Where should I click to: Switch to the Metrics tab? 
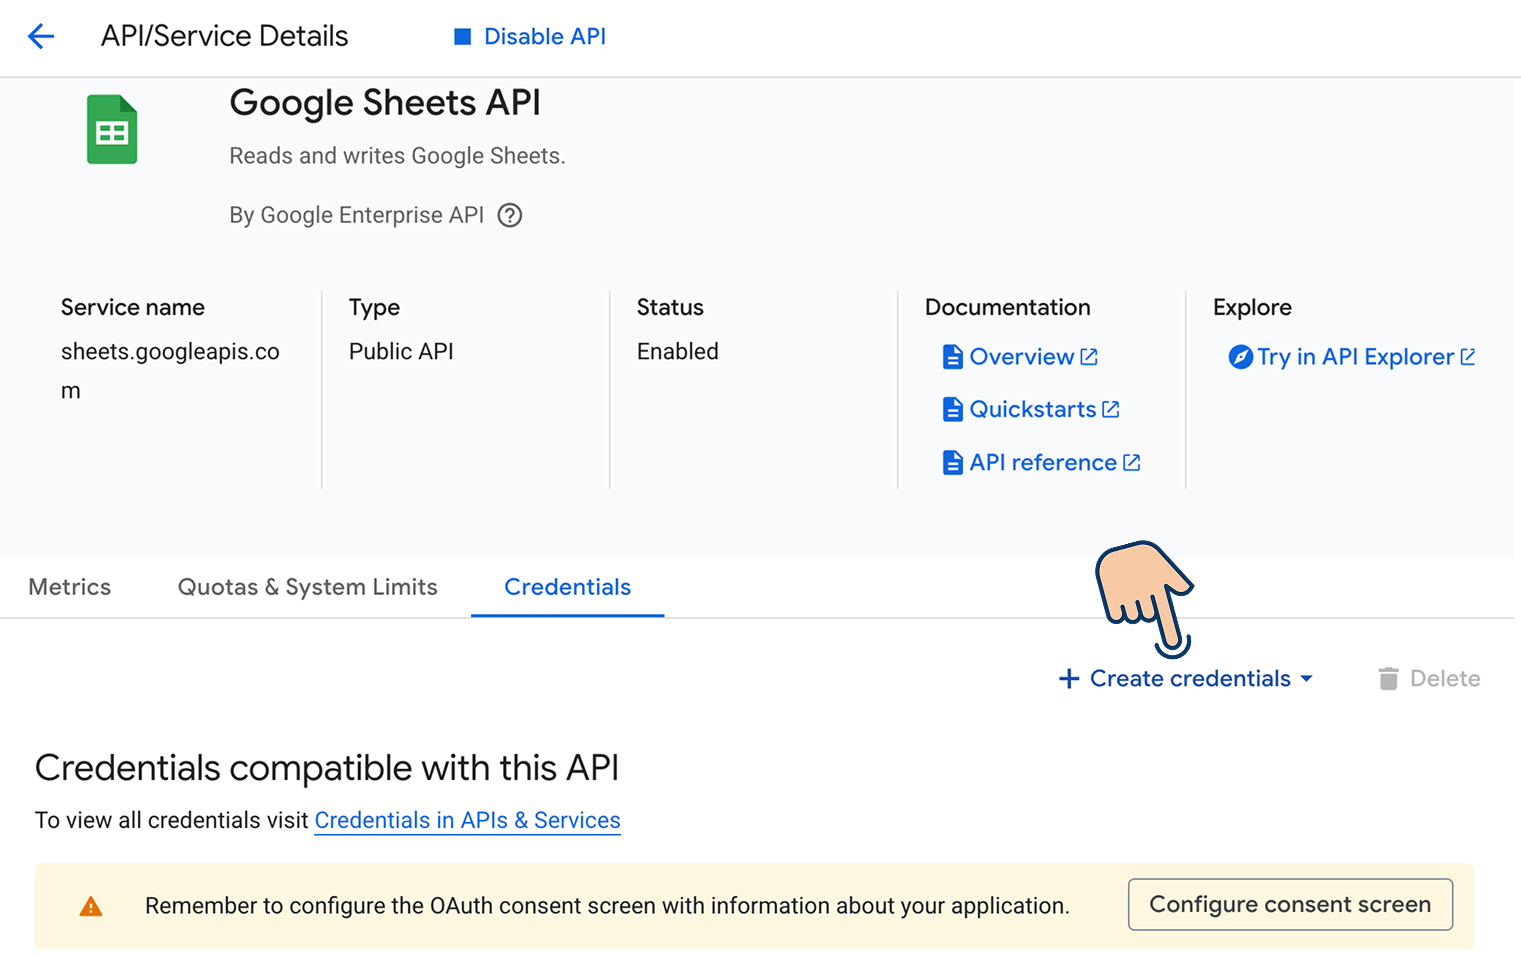(x=70, y=587)
